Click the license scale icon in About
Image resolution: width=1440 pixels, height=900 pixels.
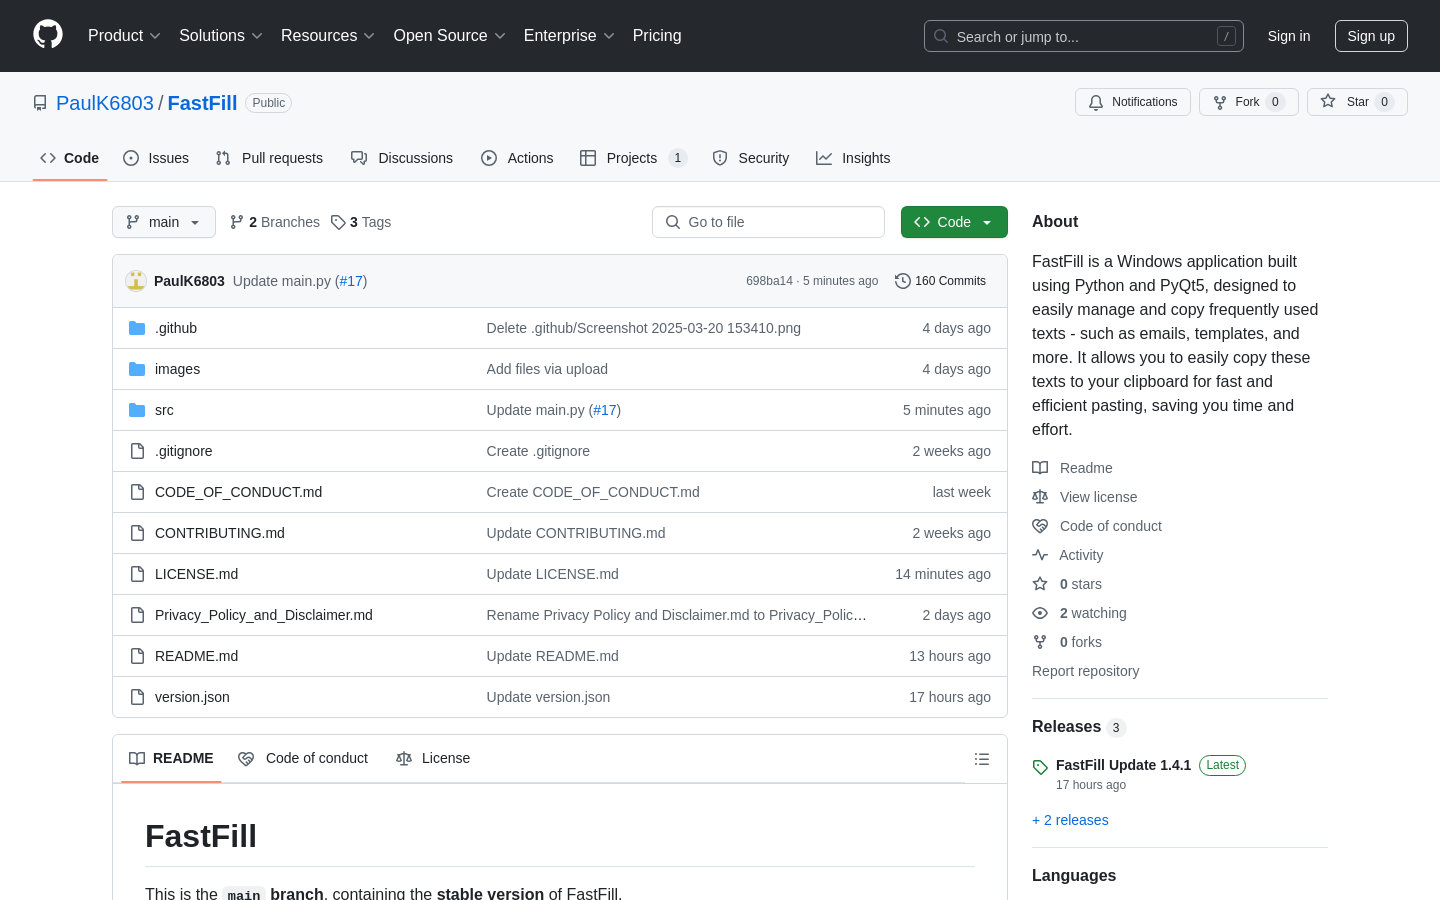(x=1040, y=497)
